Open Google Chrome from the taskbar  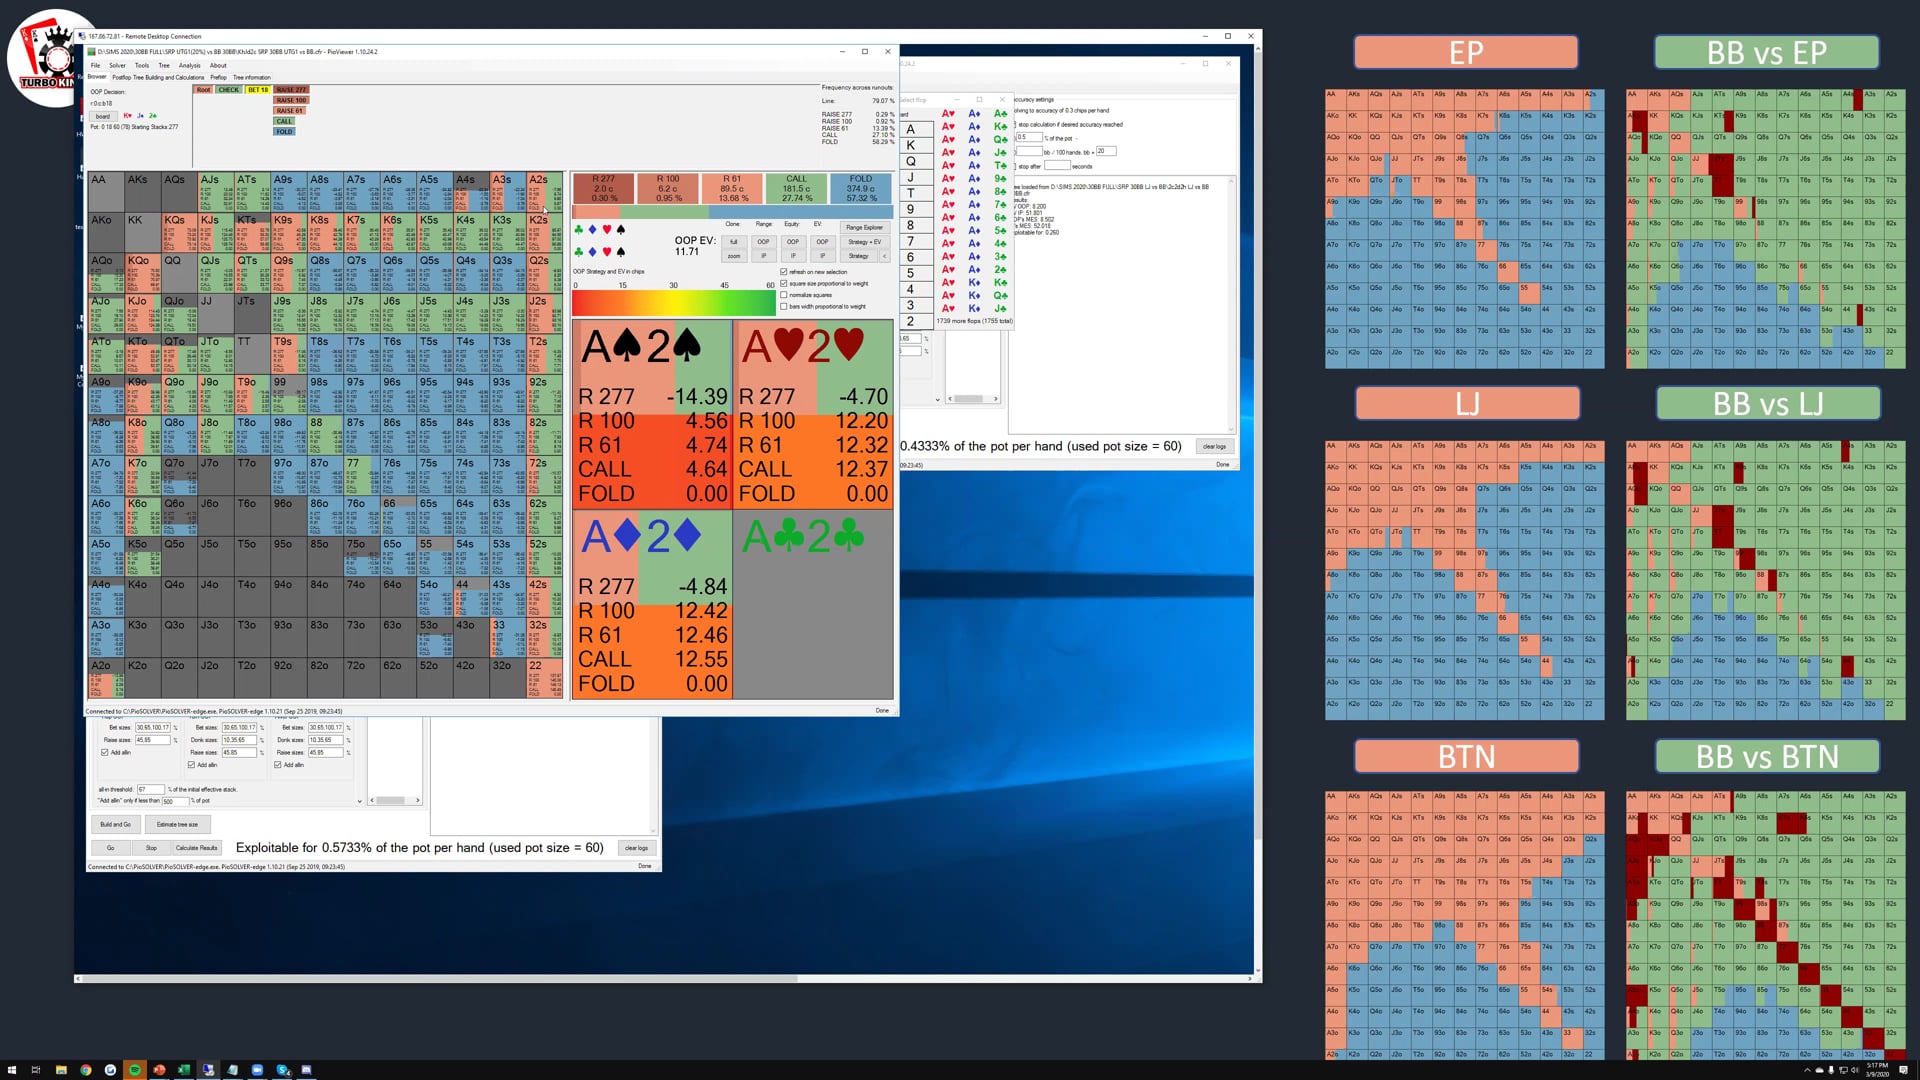point(85,1069)
